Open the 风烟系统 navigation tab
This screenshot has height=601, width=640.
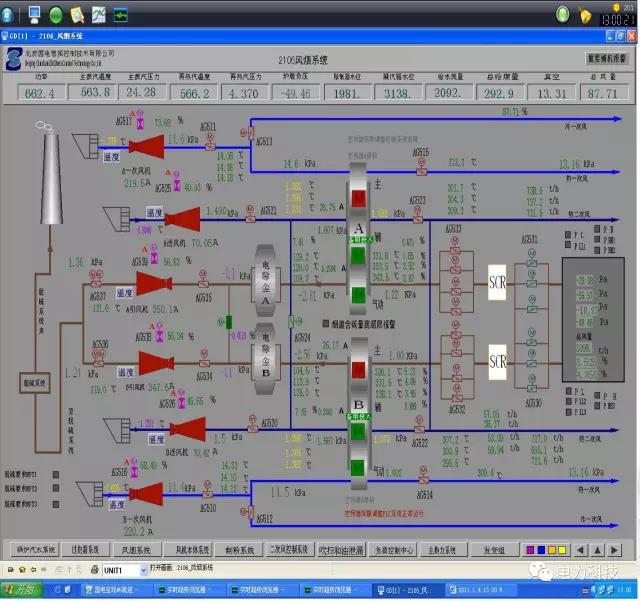click(137, 550)
